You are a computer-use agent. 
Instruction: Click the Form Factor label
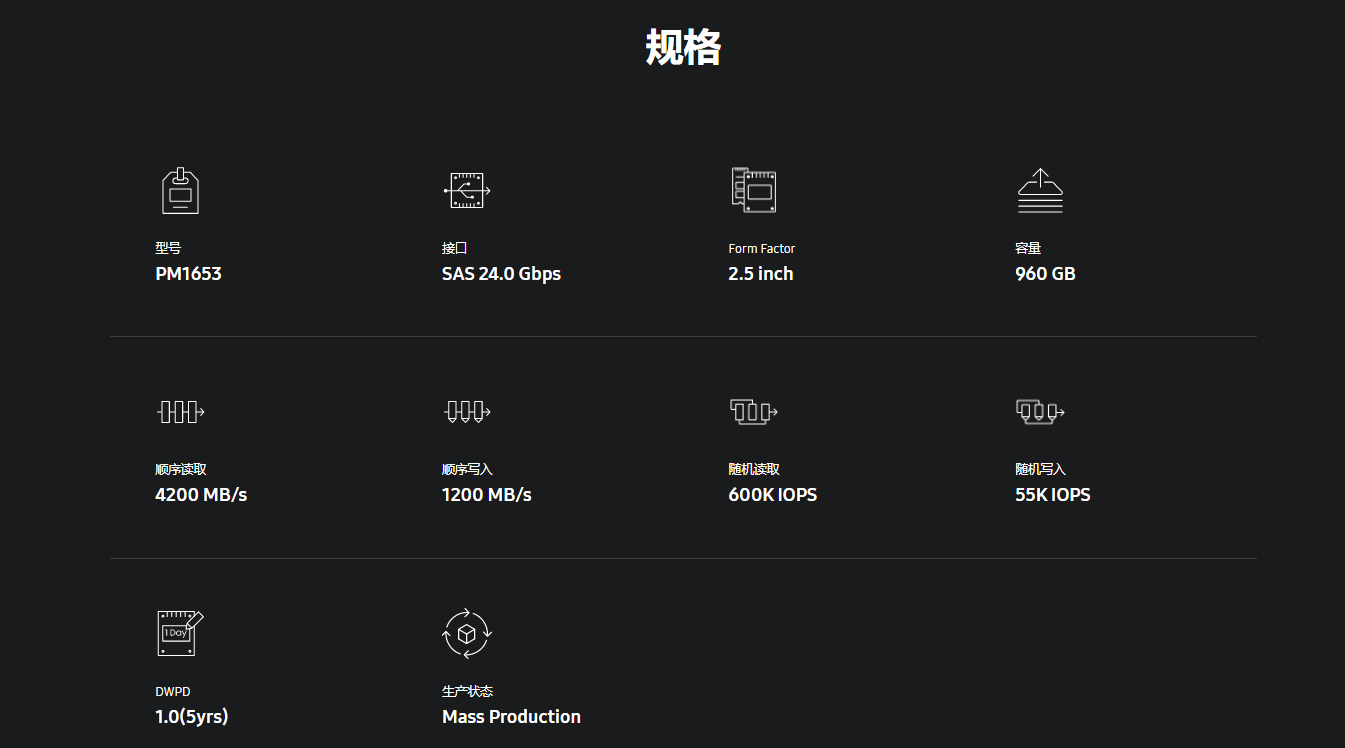(762, 249)
